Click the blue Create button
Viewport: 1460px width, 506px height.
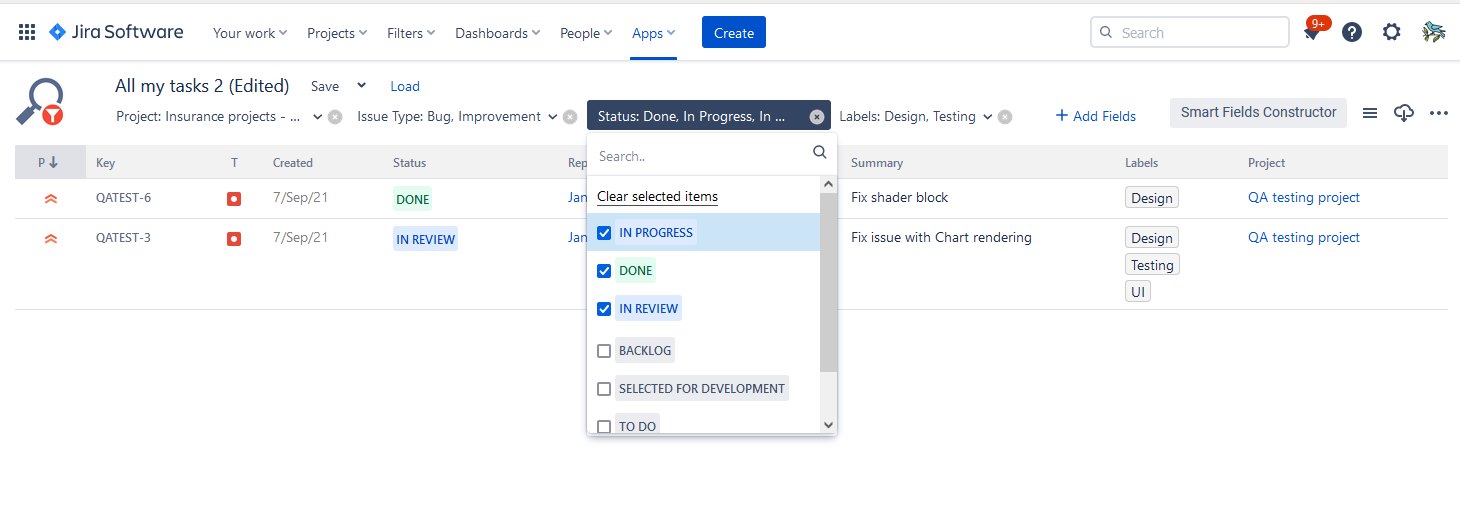[733, 33]
